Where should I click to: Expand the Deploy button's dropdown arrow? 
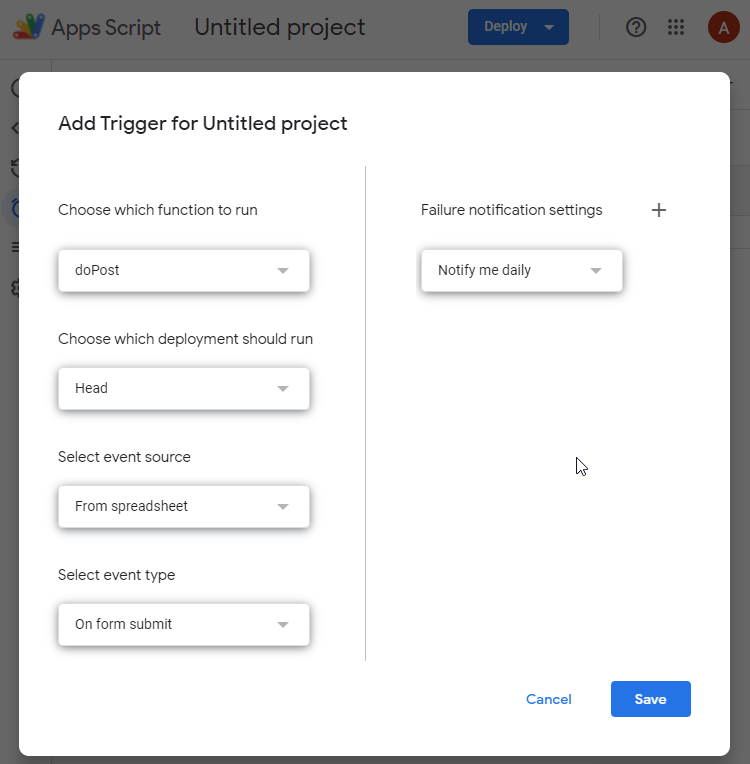[x=549, y=27]
